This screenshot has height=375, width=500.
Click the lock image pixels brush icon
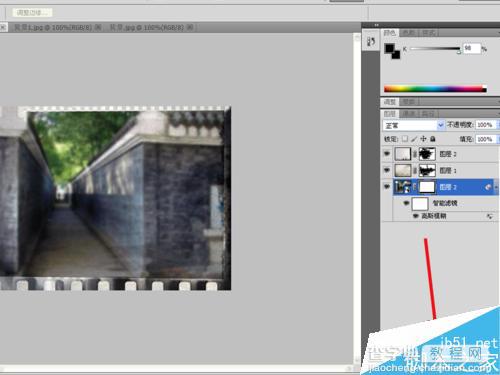tap(414, 139)
